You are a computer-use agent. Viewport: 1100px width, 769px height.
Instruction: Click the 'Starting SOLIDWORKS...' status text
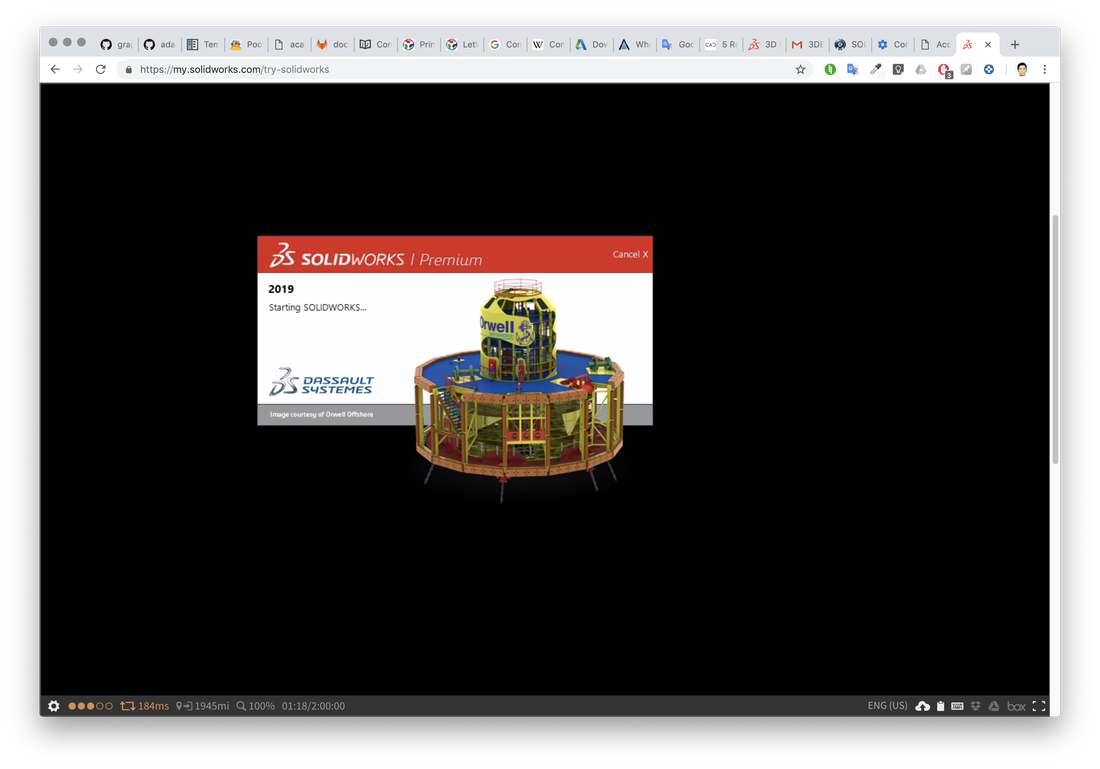tap(317, 307)
